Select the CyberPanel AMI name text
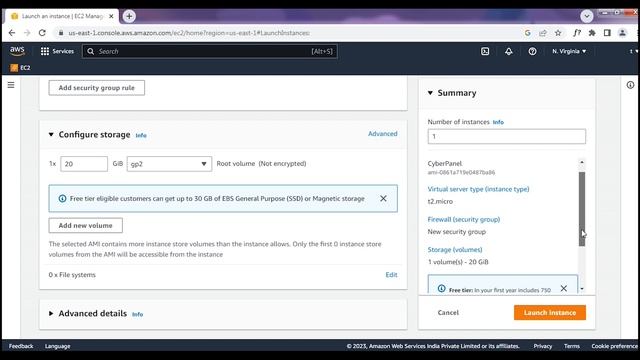Image resolution: width=640 pixels, height=360 pixels. 444,163
